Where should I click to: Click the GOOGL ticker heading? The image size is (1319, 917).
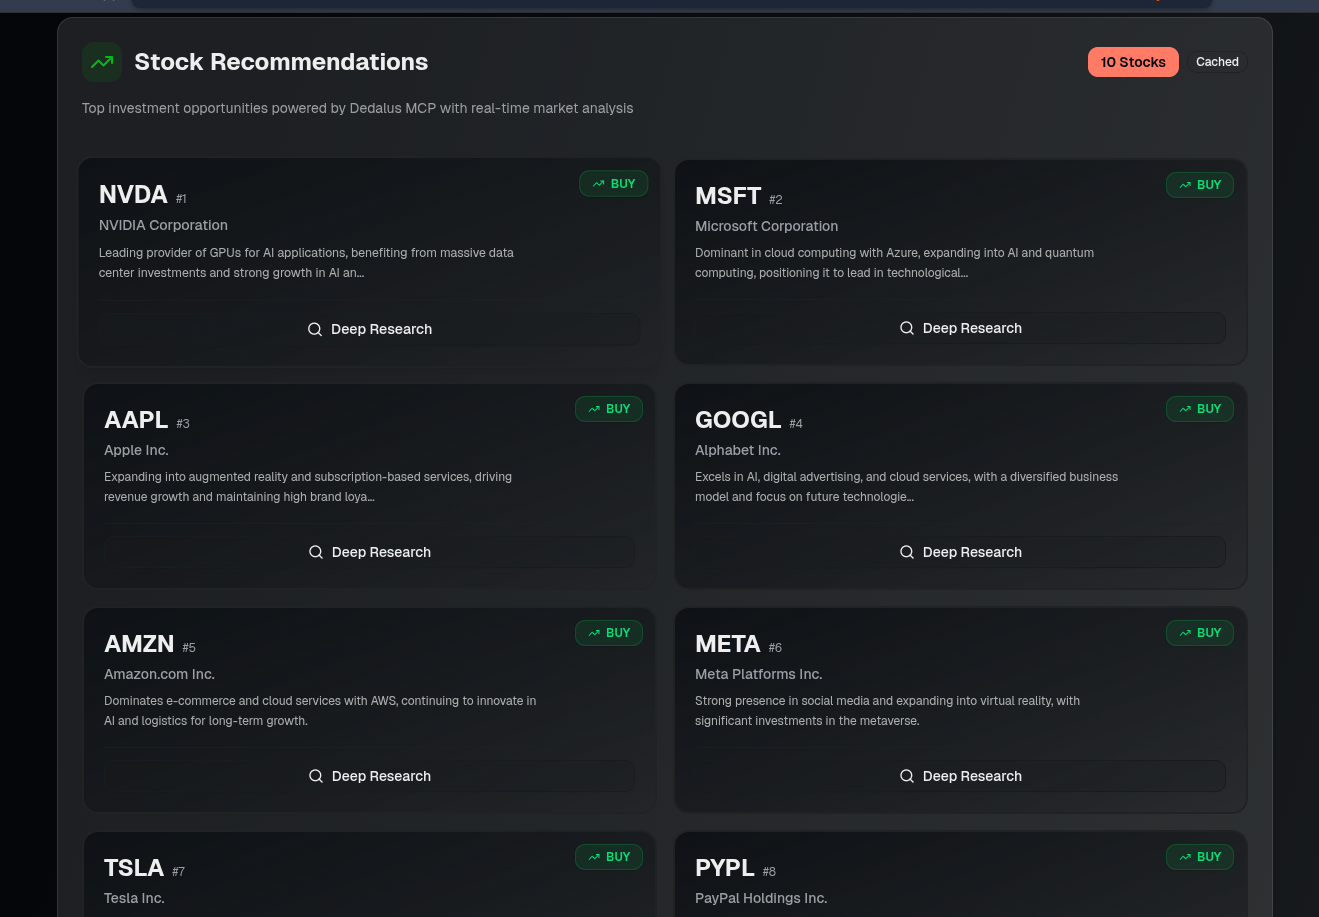click(x=738, y=420)
